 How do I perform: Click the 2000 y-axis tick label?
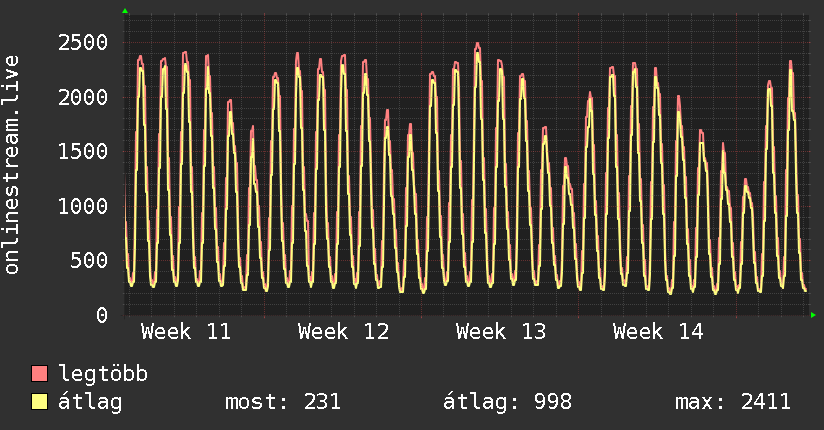click(x=83, y=97)
